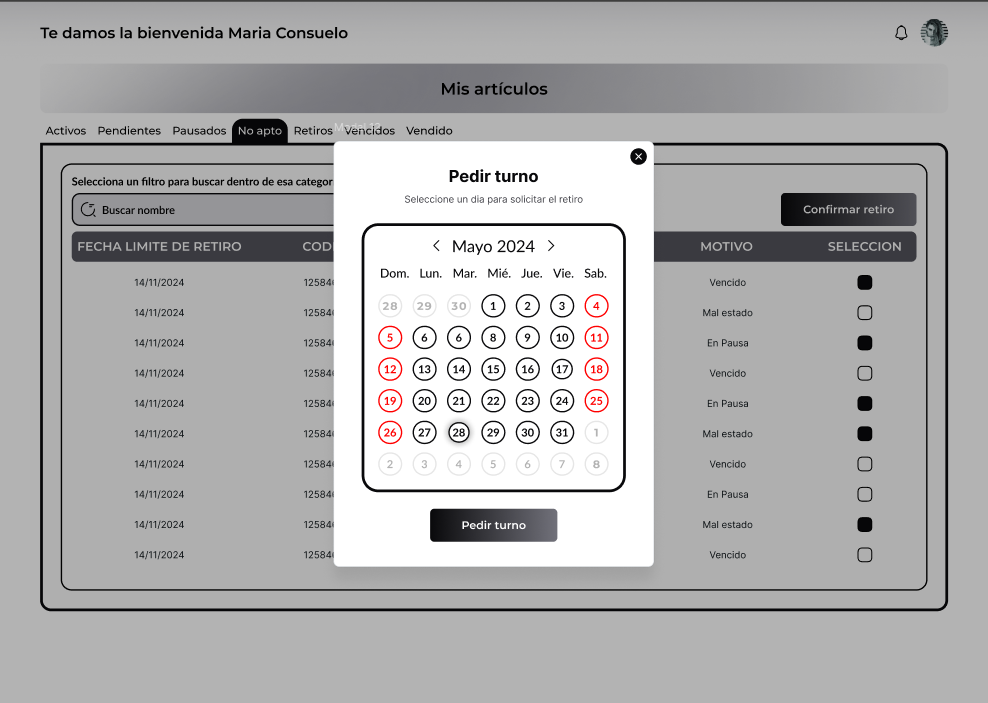
Task: Pick day 16 in the calendar
Action: tap(527, 369)
